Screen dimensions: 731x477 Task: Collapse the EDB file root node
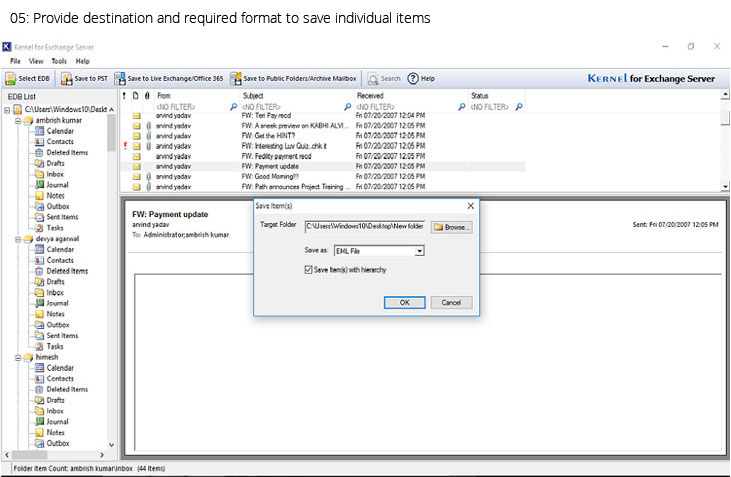coord(7,110)
